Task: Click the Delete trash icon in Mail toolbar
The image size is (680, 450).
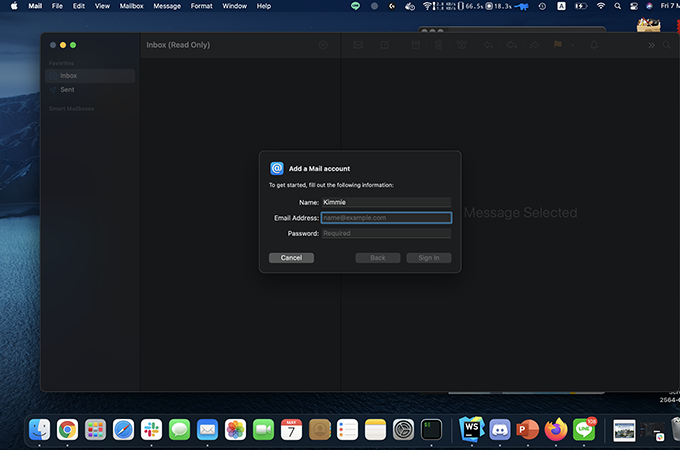Action: coord(438,45)
